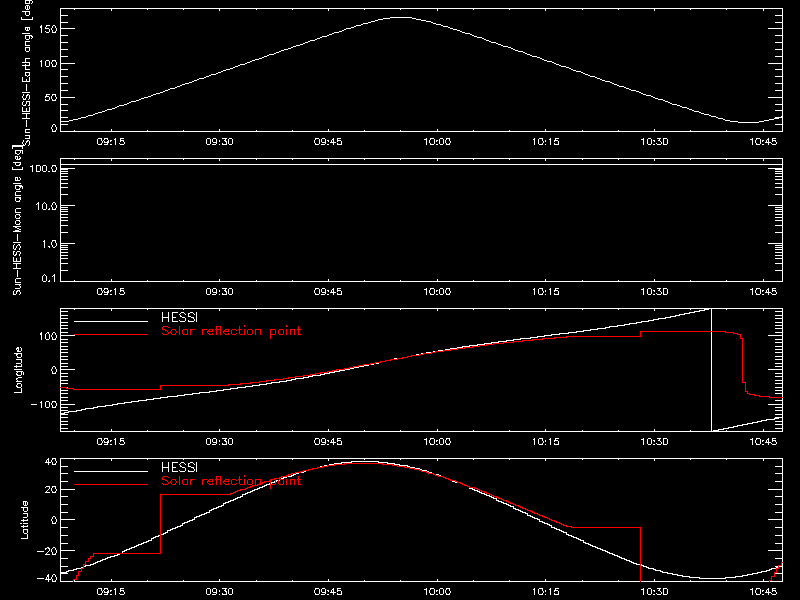Click the peak of the Earth angle curve
This screenshot has height=600, width=800.
point(402,17)
